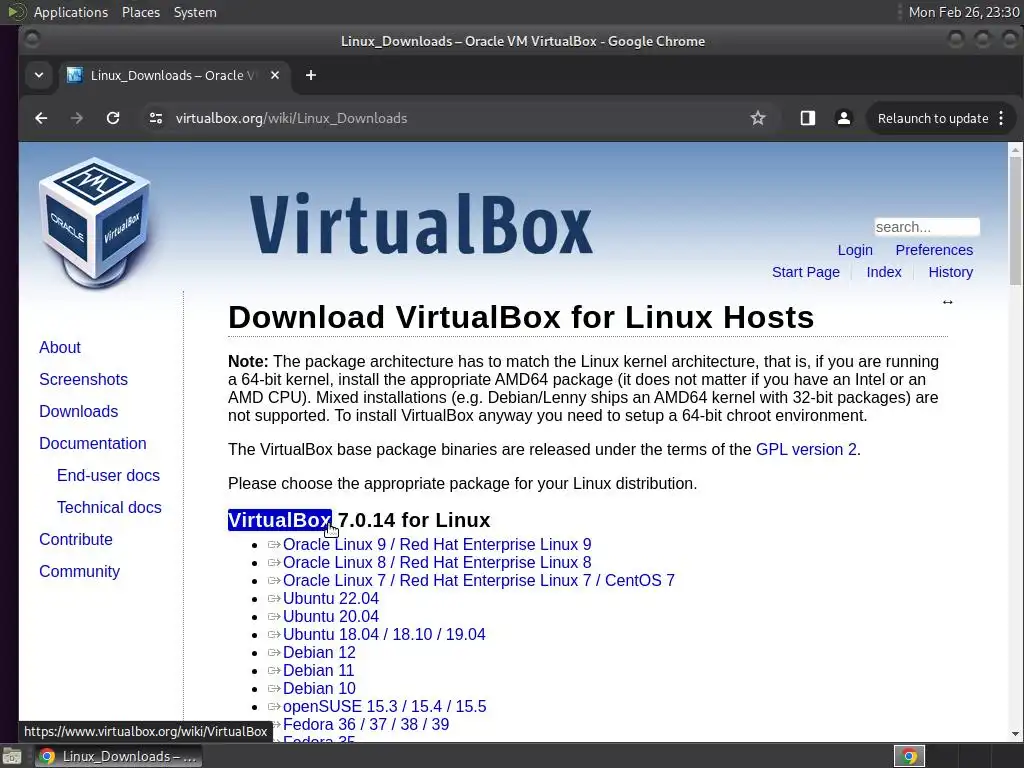Click the show desktop icon in the bottom panel
This screenshot has width=1024, height=768.
11,756
